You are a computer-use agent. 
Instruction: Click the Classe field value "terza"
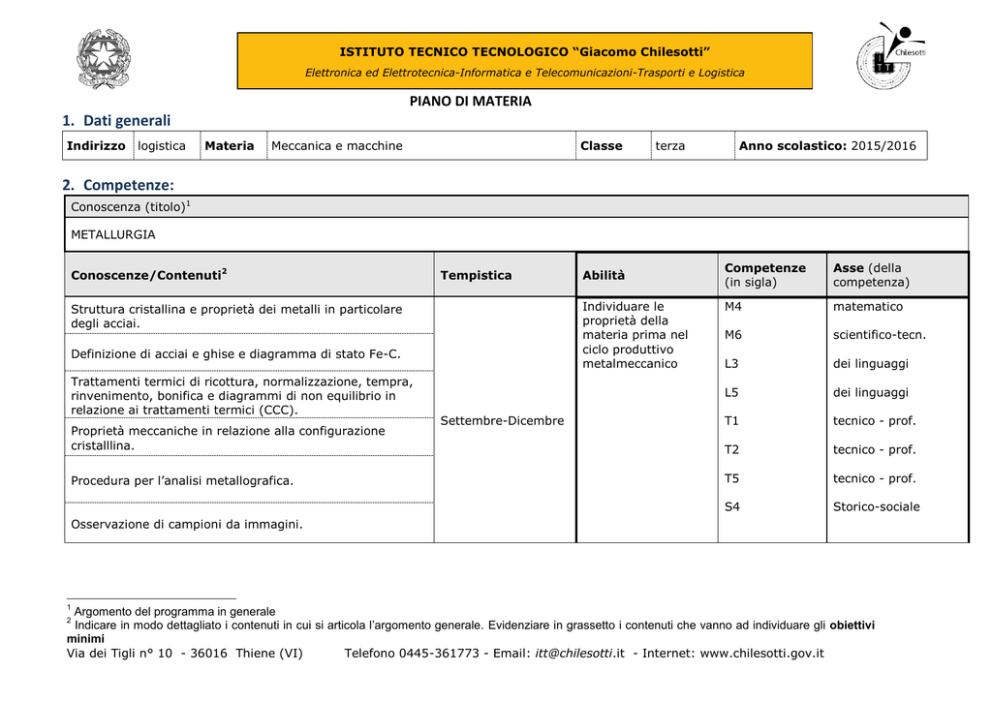[x=670, y=146]
